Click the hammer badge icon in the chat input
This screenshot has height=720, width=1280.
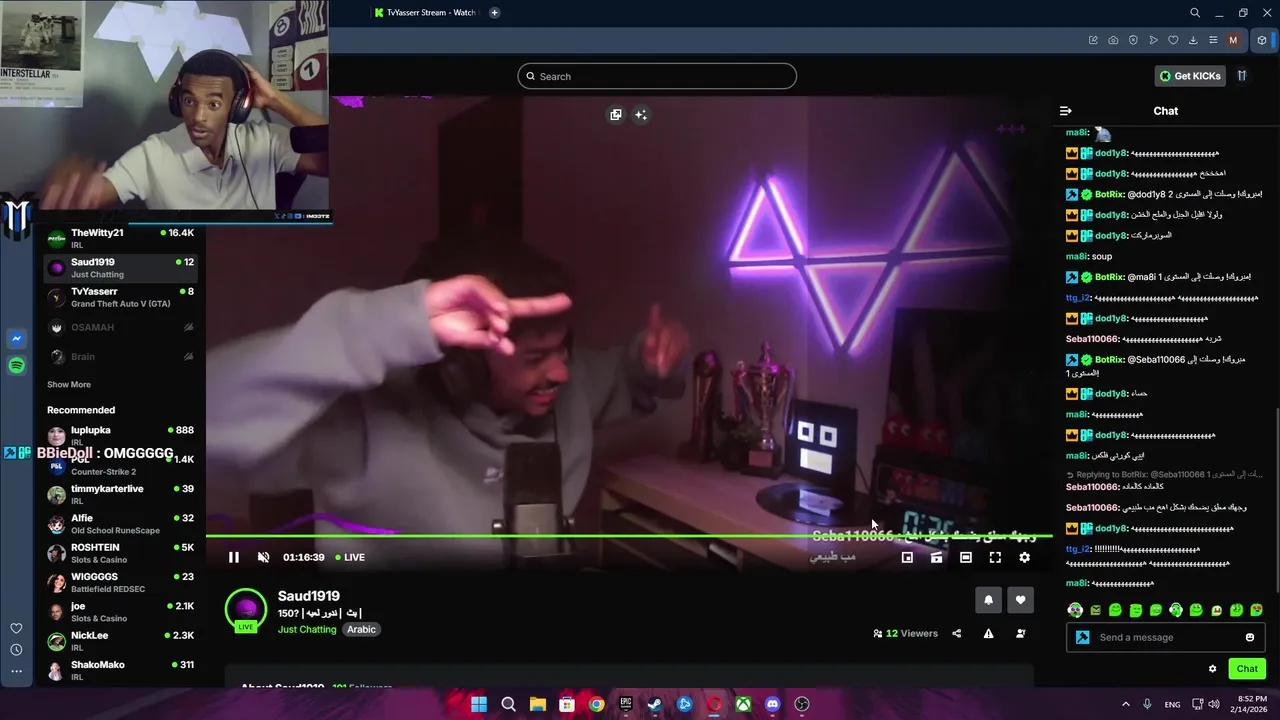pyautogui.click(x=1082, y=637)
